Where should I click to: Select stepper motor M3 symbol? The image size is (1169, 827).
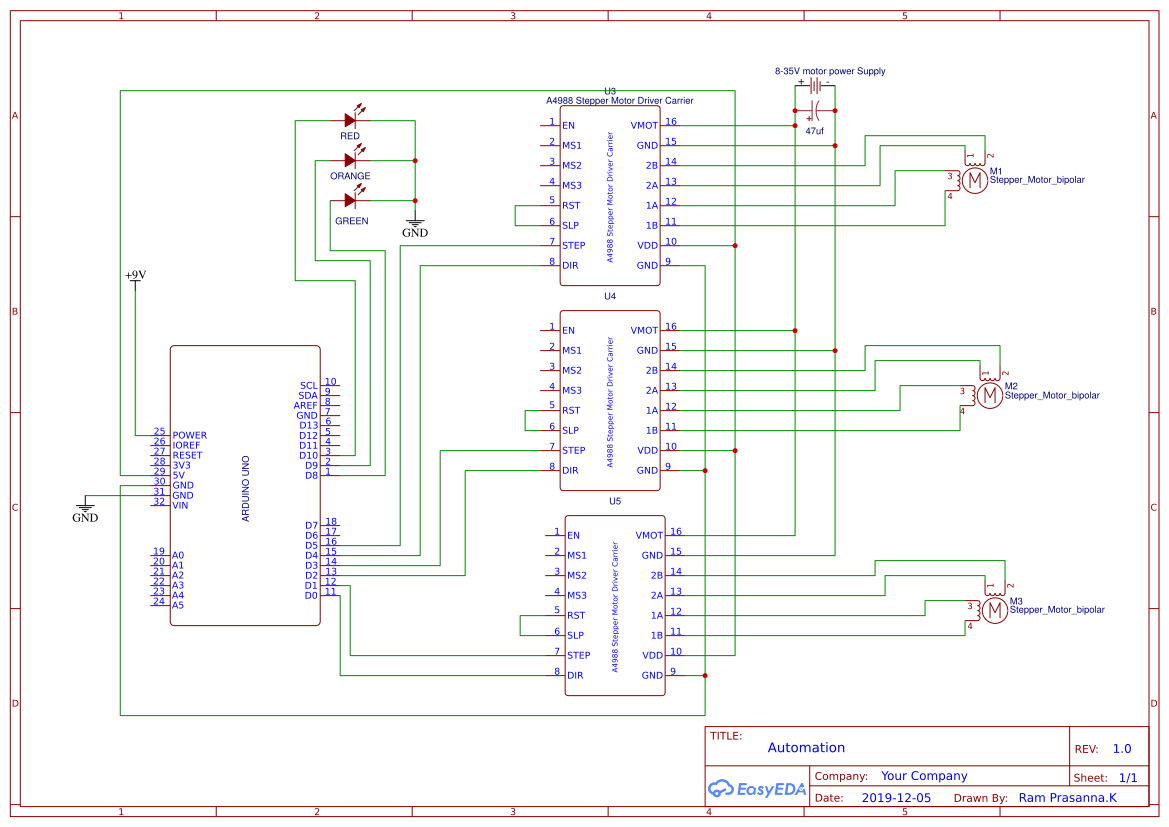click(x=995, y=610)
